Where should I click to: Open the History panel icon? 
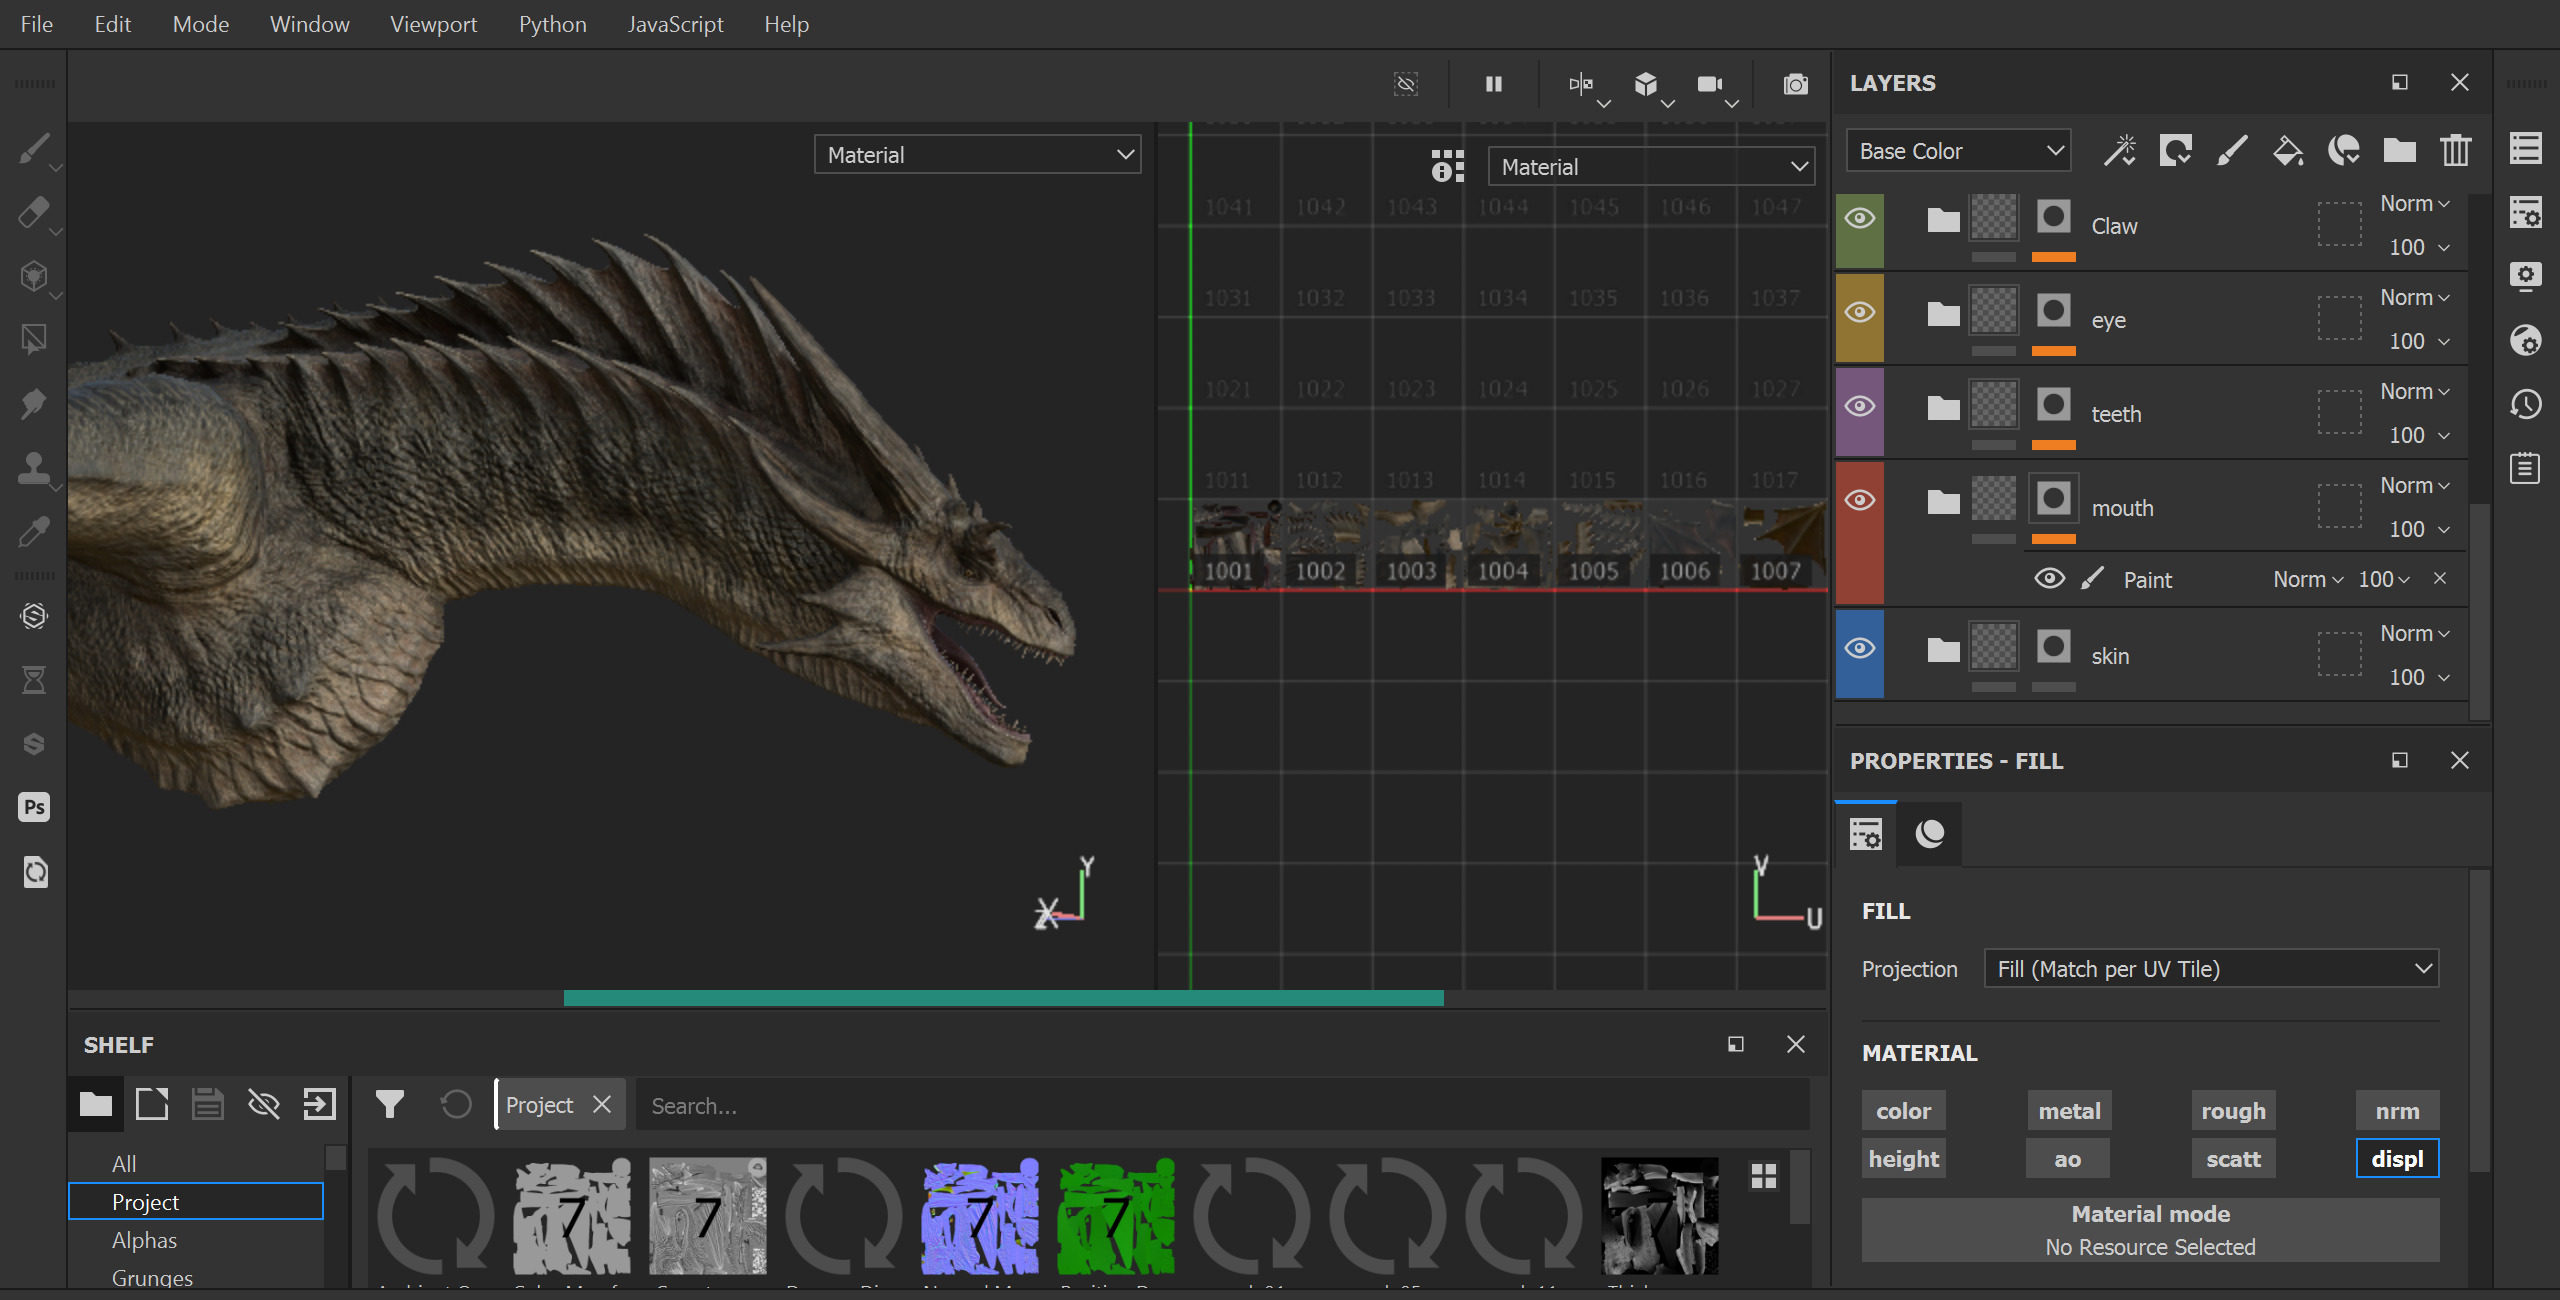2525,404
